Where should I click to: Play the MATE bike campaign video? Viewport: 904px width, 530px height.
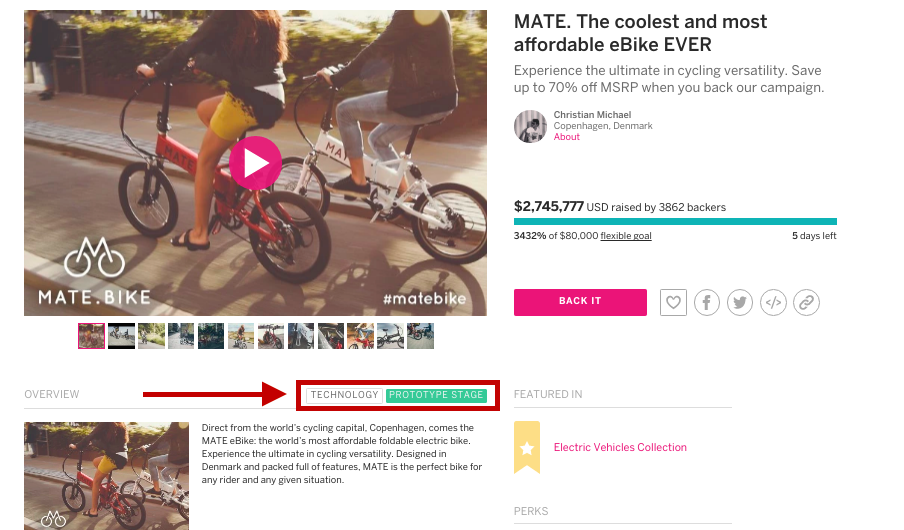256,162
